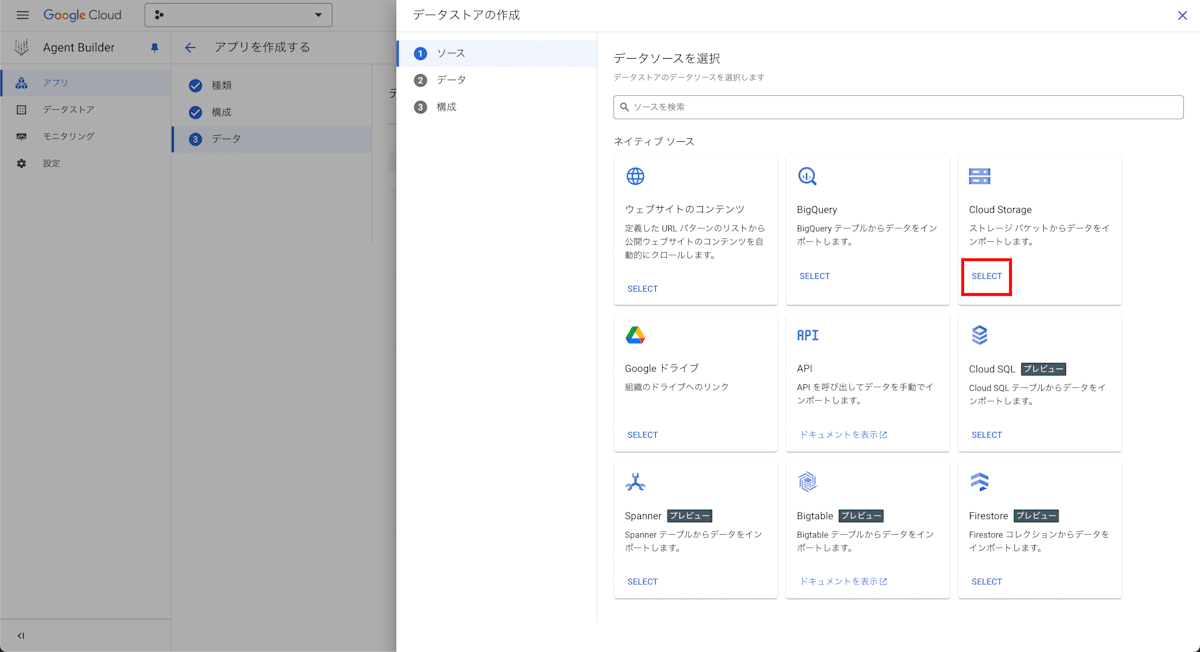Select step 1 ソース in the panel
This screenshot has width=1200, height=652.
point(496,53)
